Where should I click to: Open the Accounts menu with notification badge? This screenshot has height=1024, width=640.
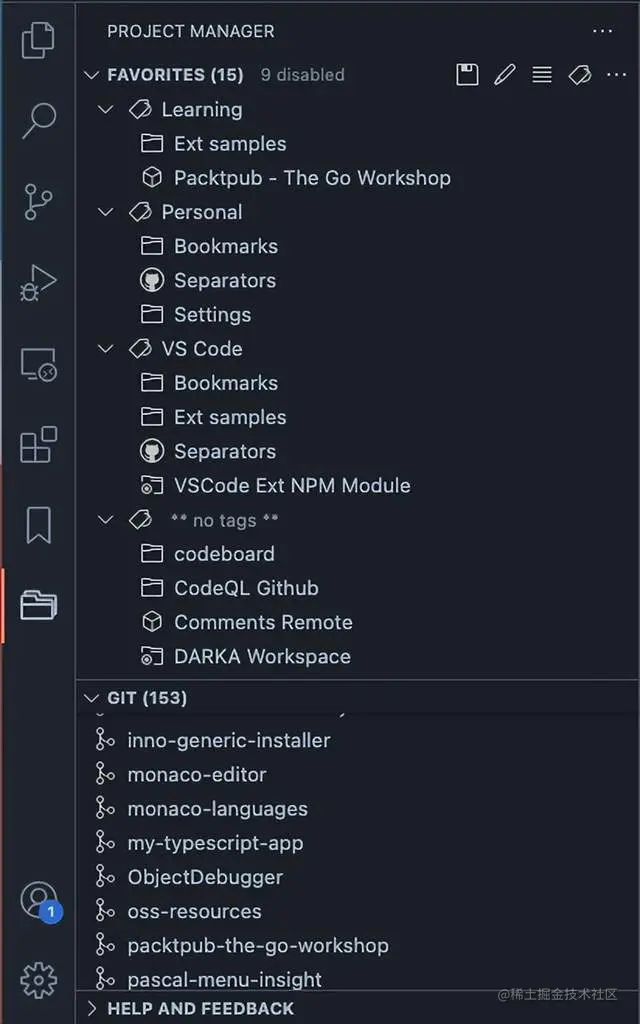40,901
